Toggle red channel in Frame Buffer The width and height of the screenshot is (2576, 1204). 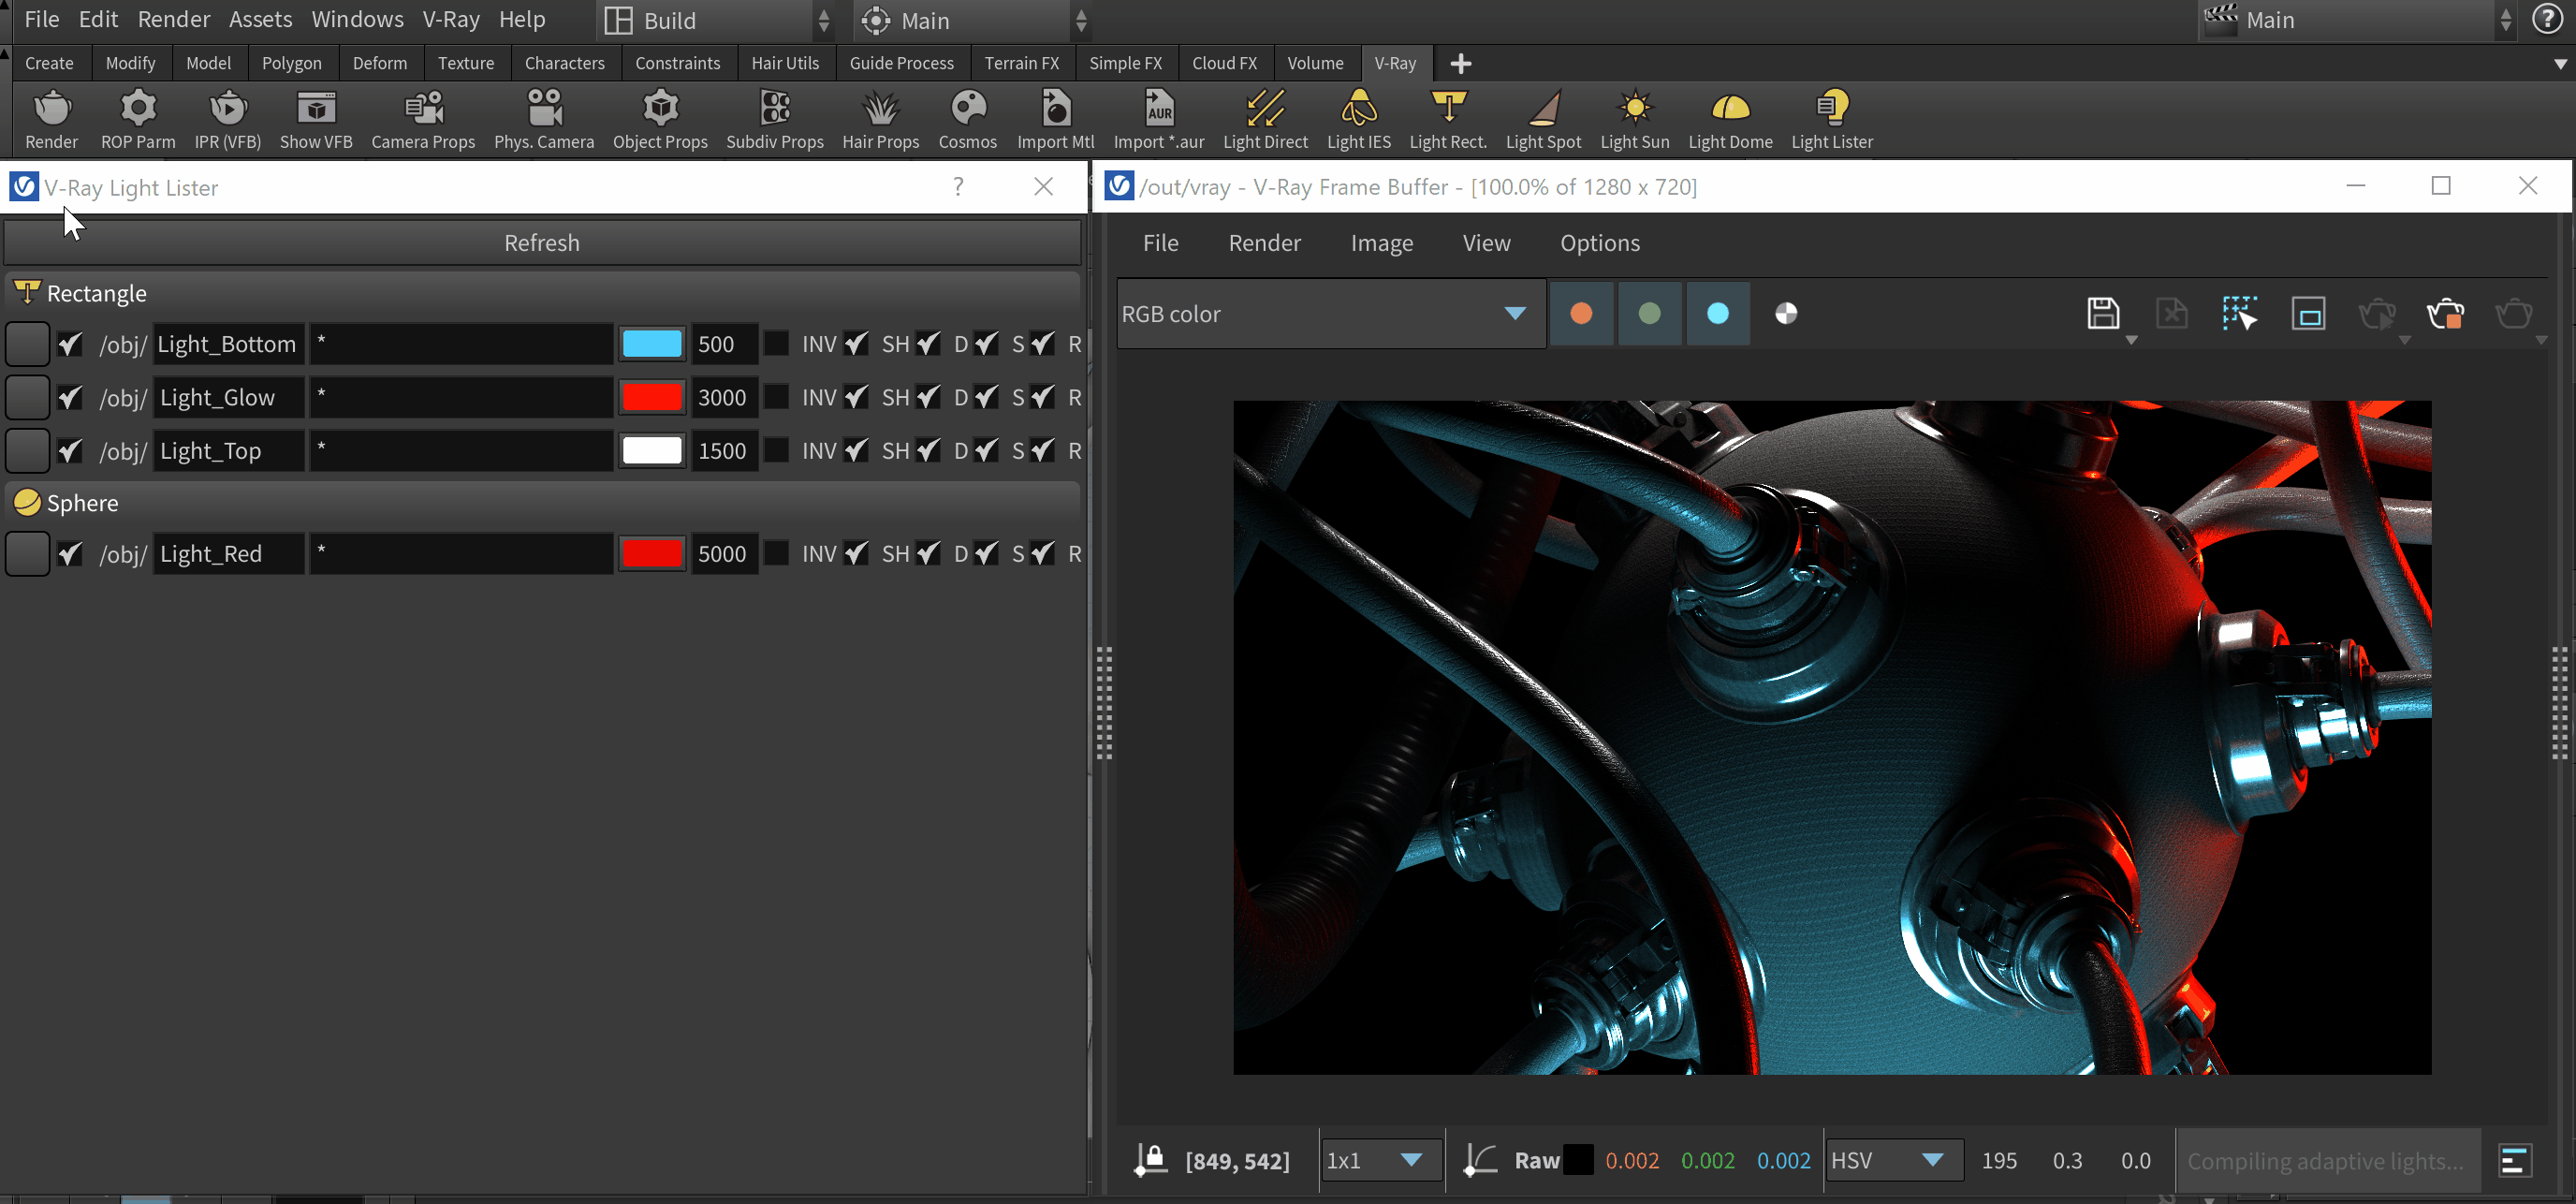click(1581, 314)
